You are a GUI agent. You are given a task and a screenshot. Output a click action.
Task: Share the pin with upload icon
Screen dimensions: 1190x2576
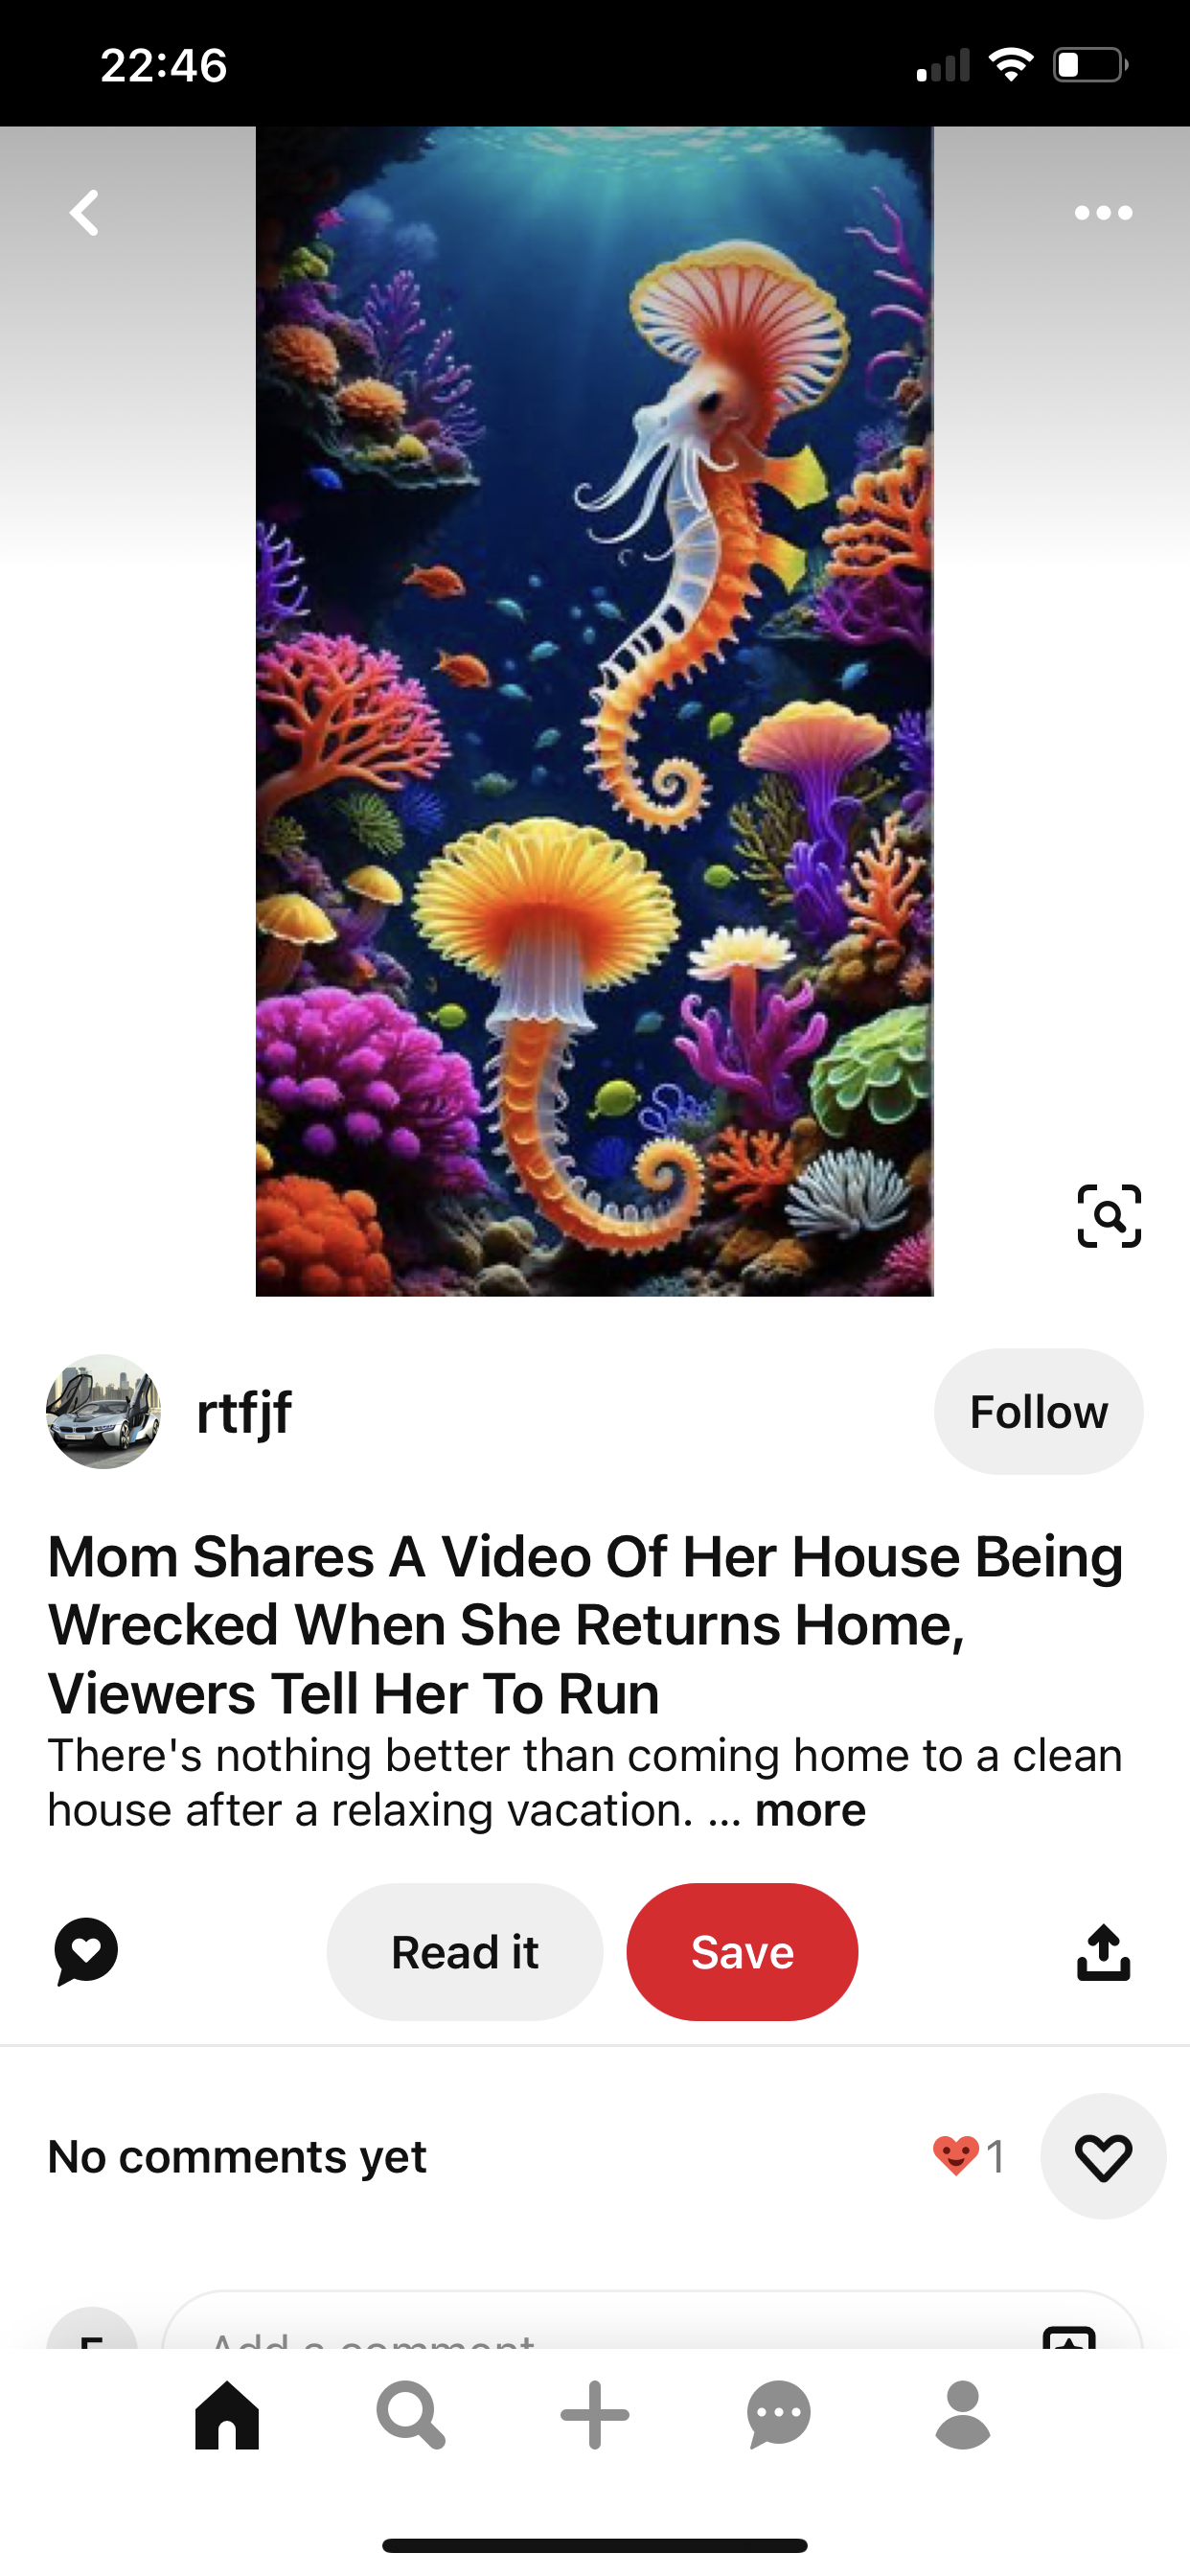click(x=1103, y=1951)
